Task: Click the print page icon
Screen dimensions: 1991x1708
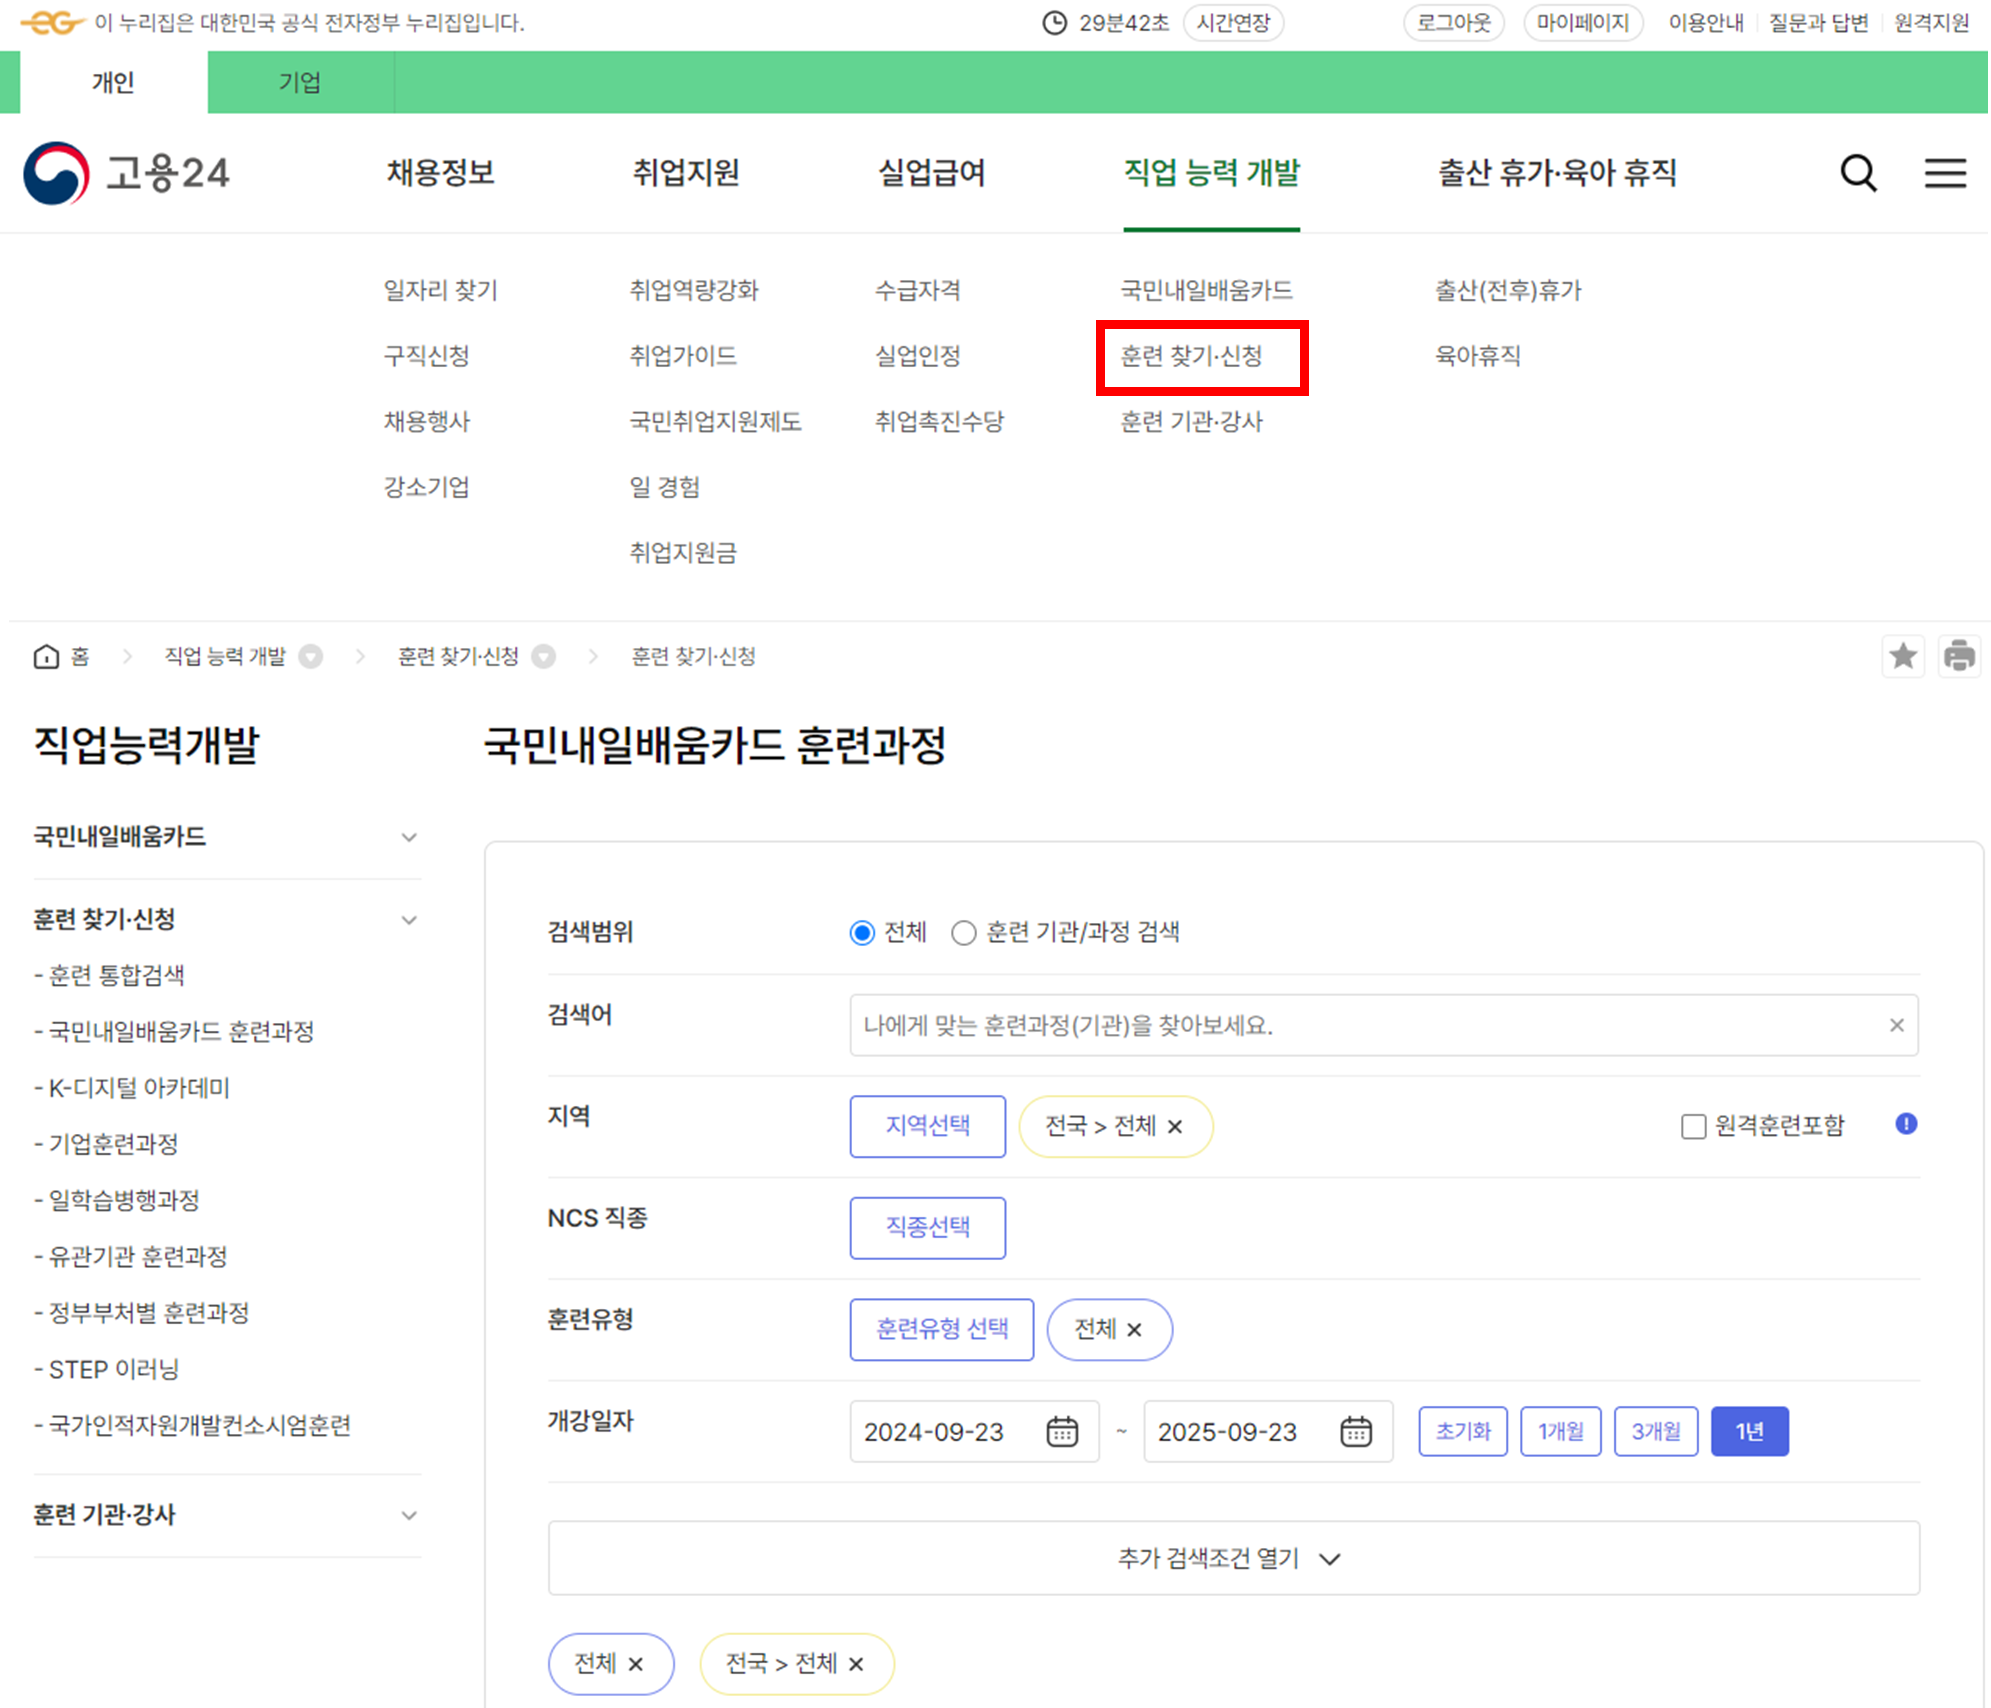Action: [1959, 656]
